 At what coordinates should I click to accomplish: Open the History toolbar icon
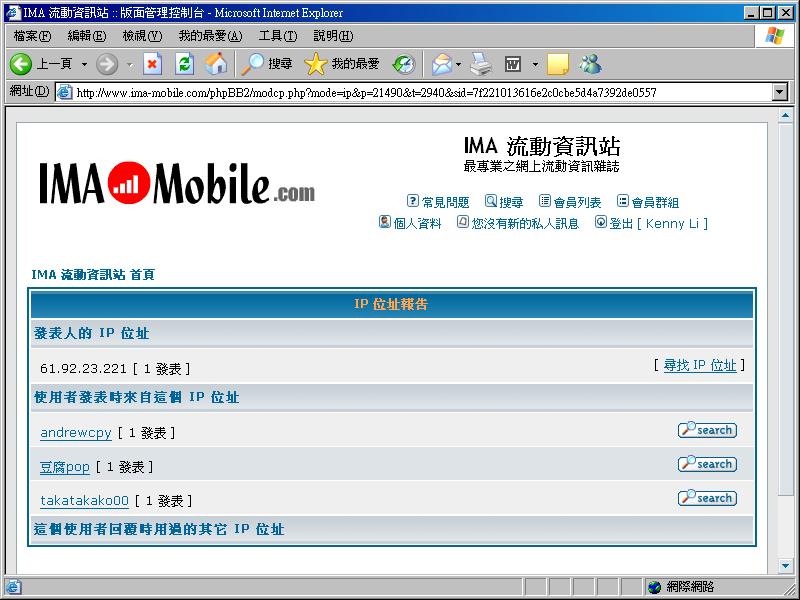click(403, 64)
